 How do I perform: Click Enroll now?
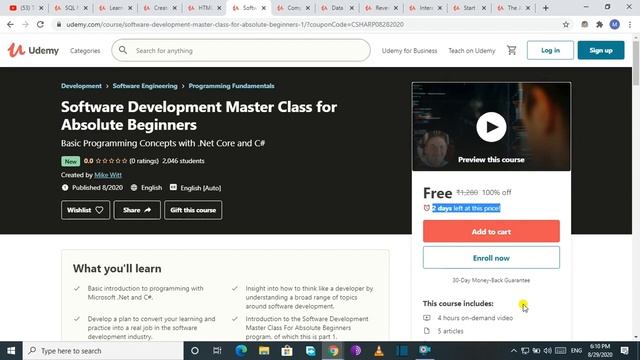491,258
